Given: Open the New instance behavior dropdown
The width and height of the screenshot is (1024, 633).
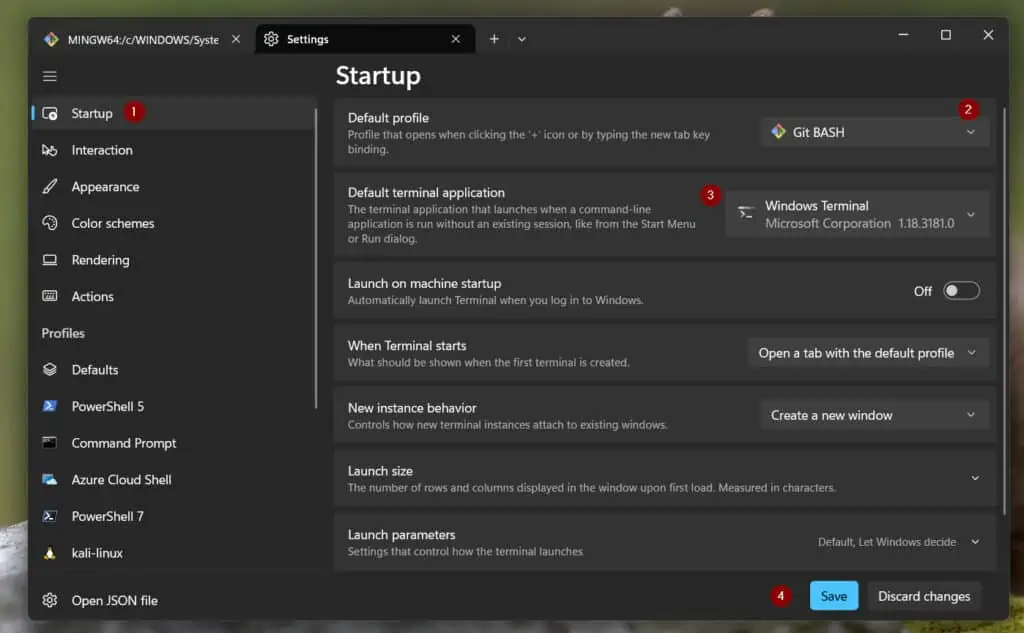Looking at the screenshot, I should click(x=874, y=415).
